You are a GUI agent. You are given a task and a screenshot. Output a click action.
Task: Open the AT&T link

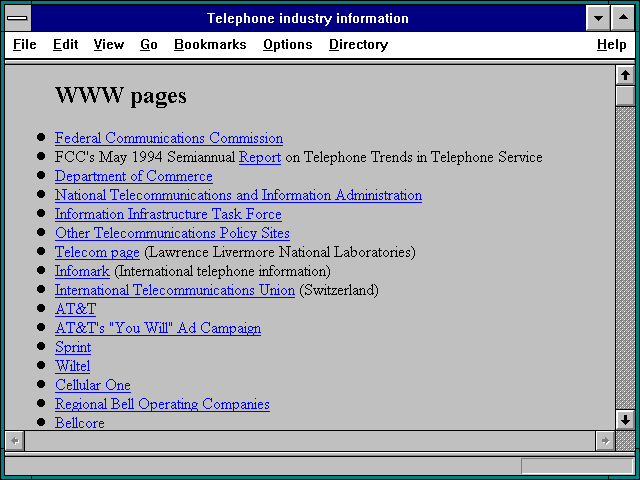76,309
